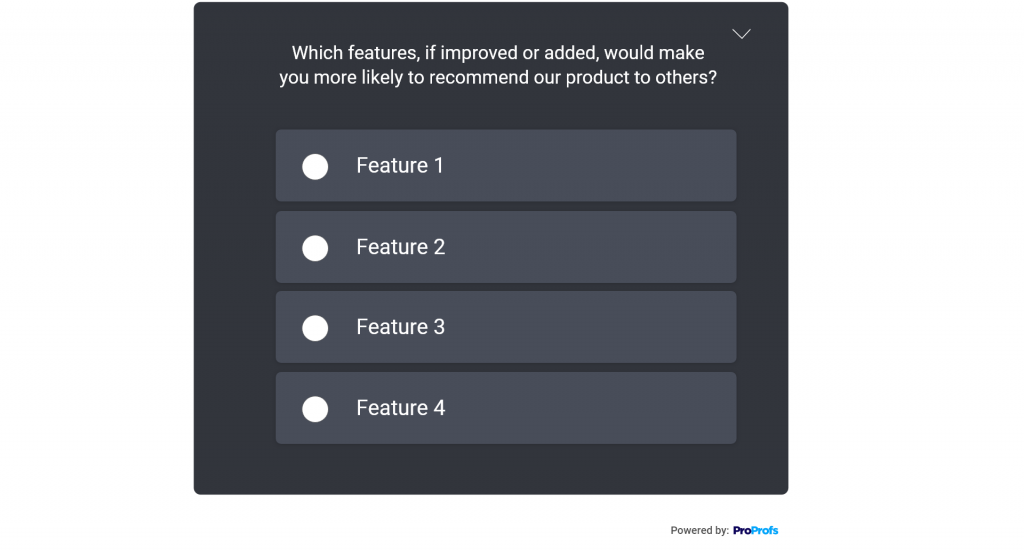Viewport: 1024px width, 551px height.
Task: Click the blue "Profs" portion of the logo
Action: click(x=765, y=530)
